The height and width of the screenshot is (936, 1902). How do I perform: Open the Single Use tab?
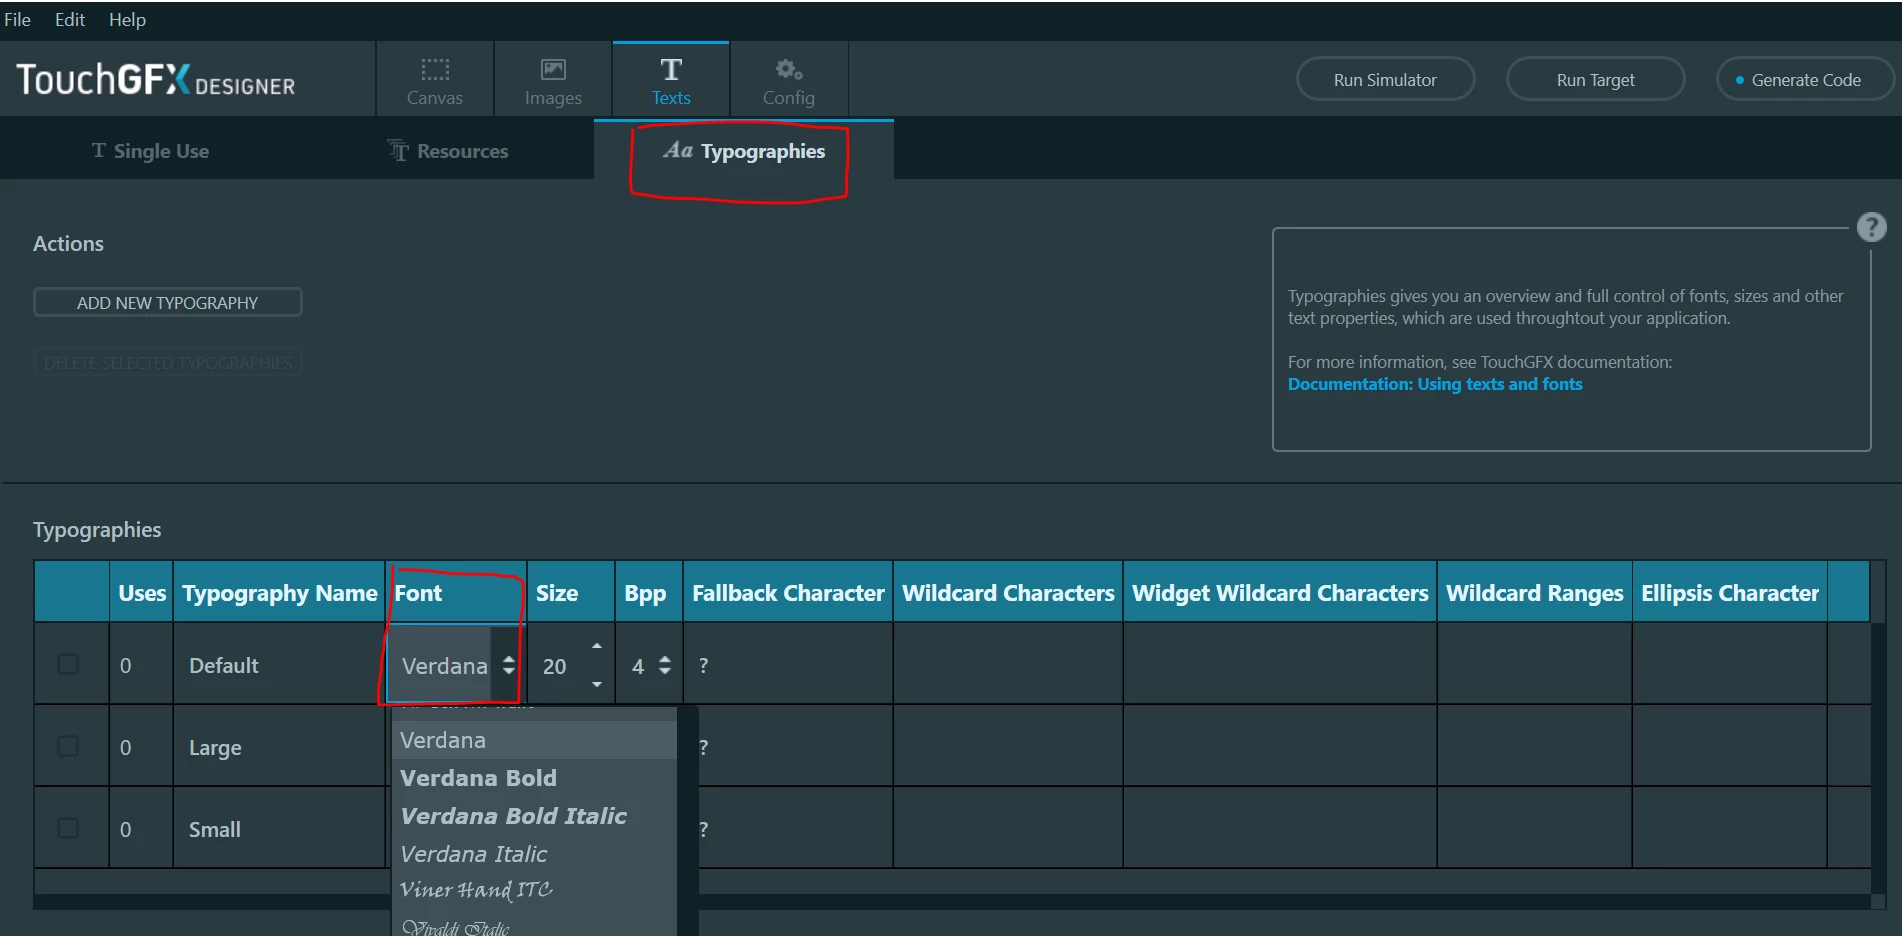point(150,151)
